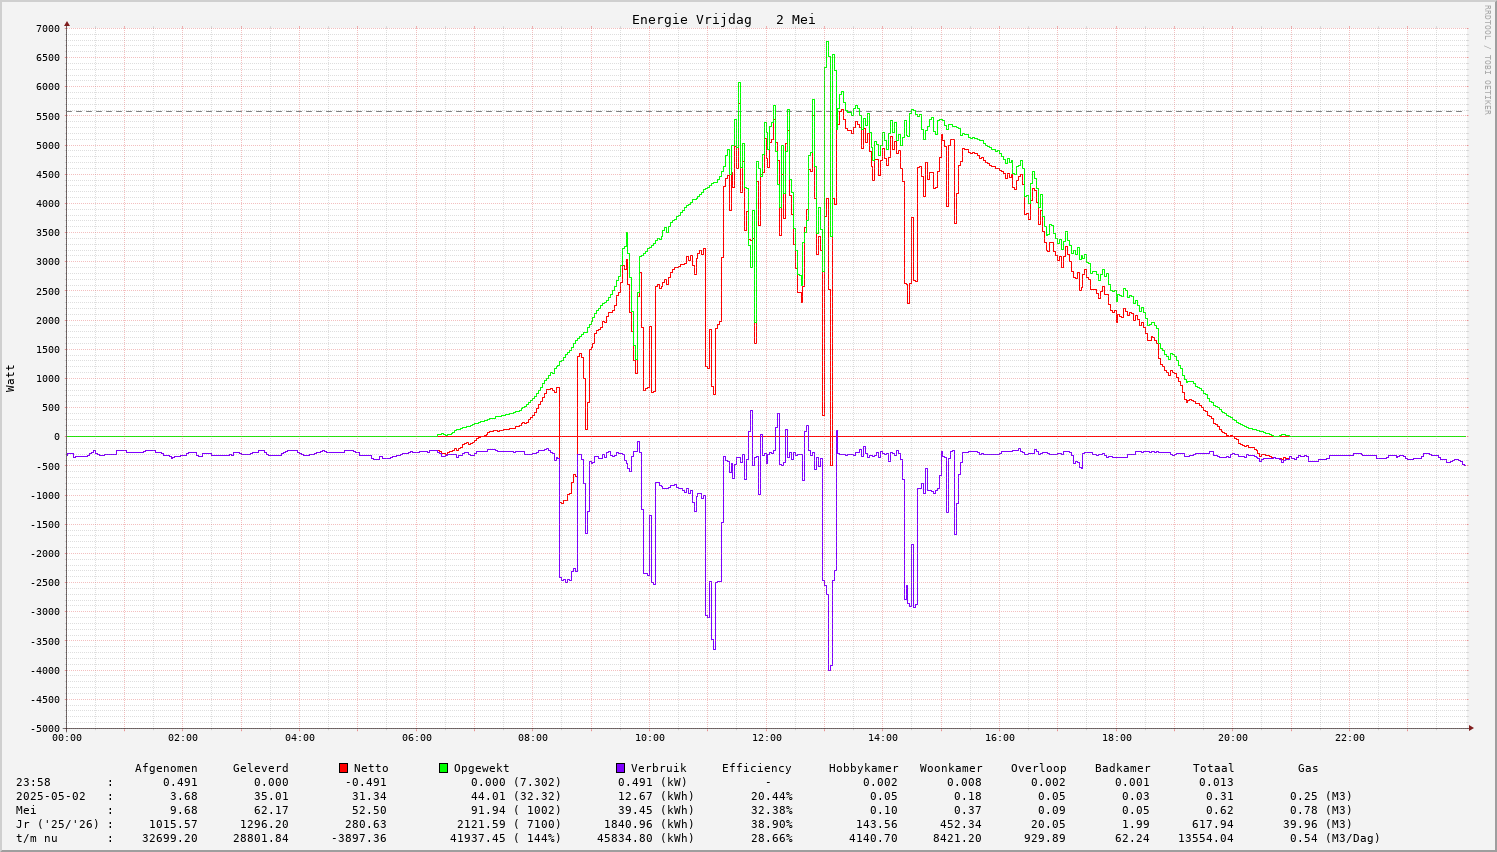Click the RRDTOOL / TOBI OETIKER watermark
This screenshot has width=1497, height=852.
point(1487,58)
